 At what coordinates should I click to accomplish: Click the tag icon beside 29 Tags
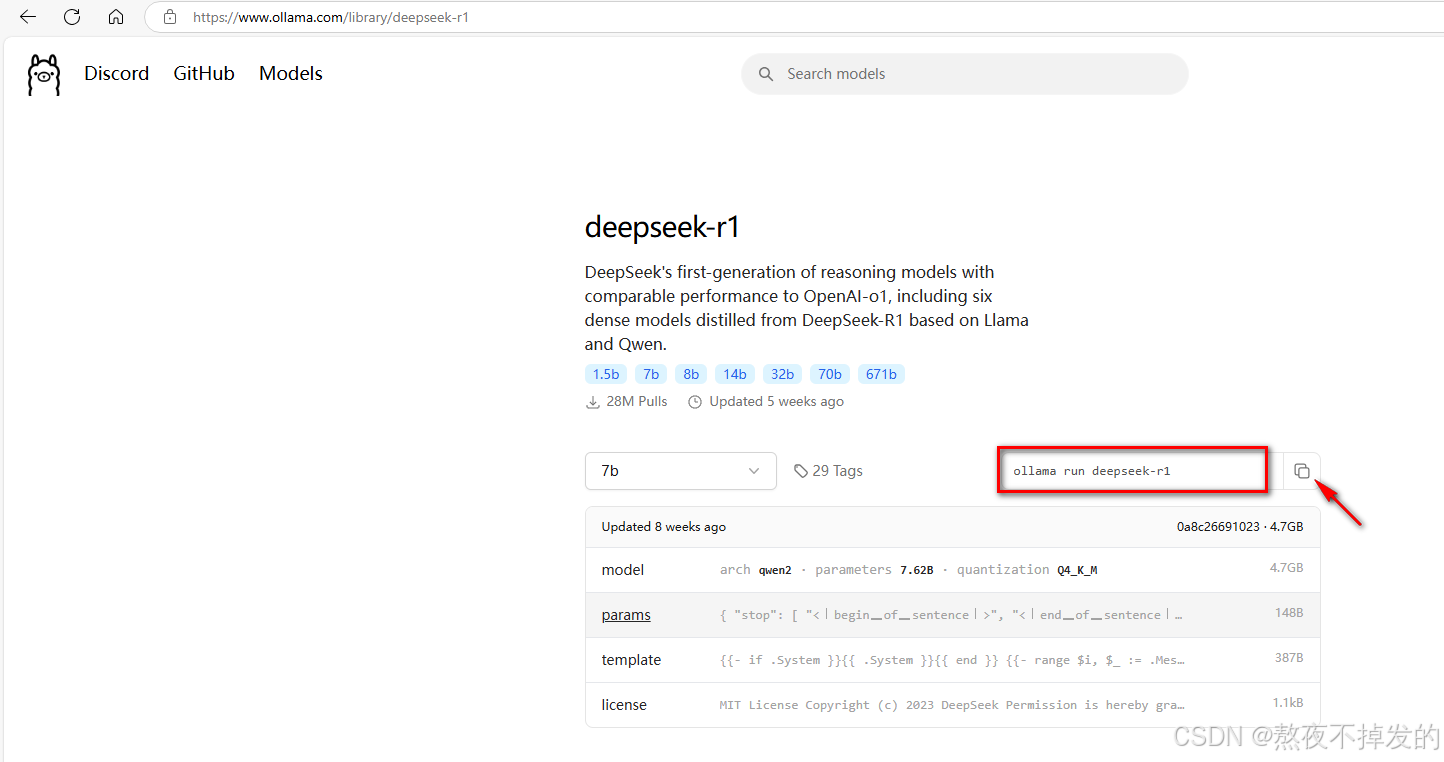pyautogui.click(x=801, y=471)
